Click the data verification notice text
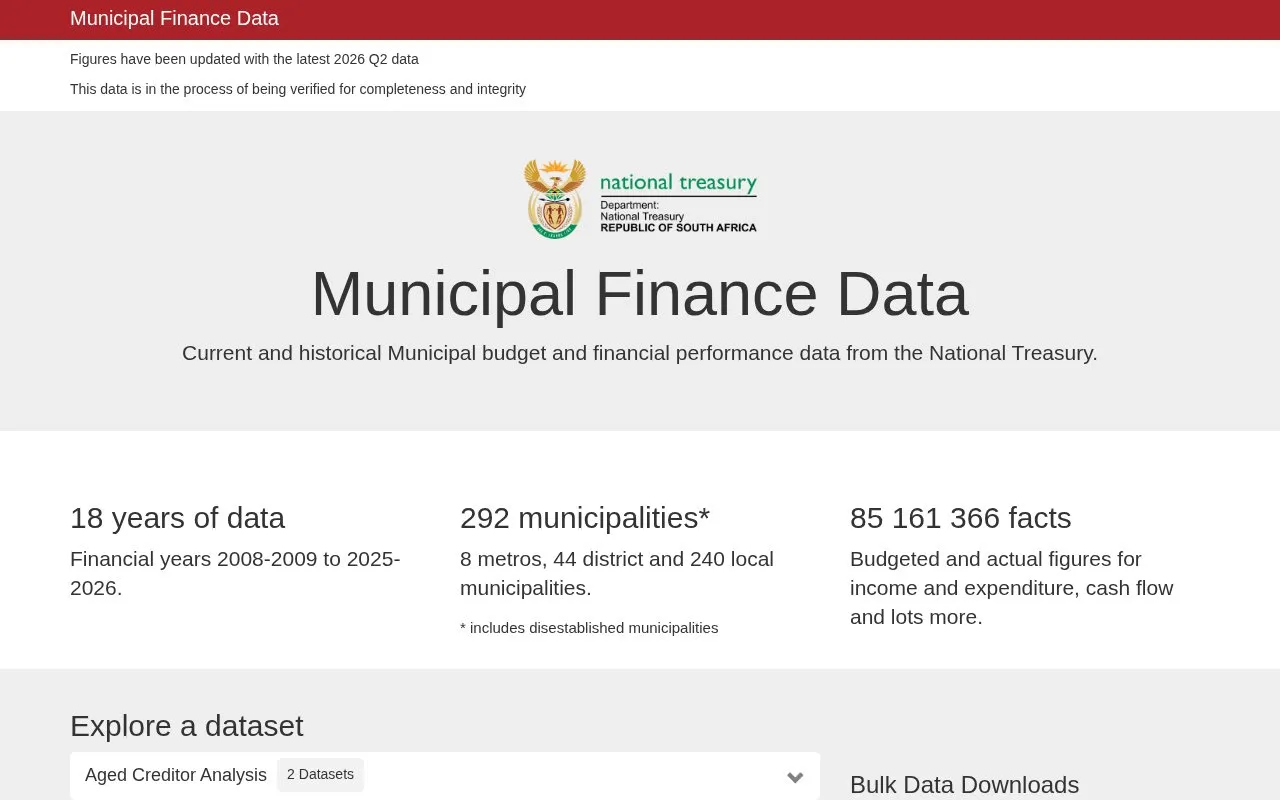 298,89
